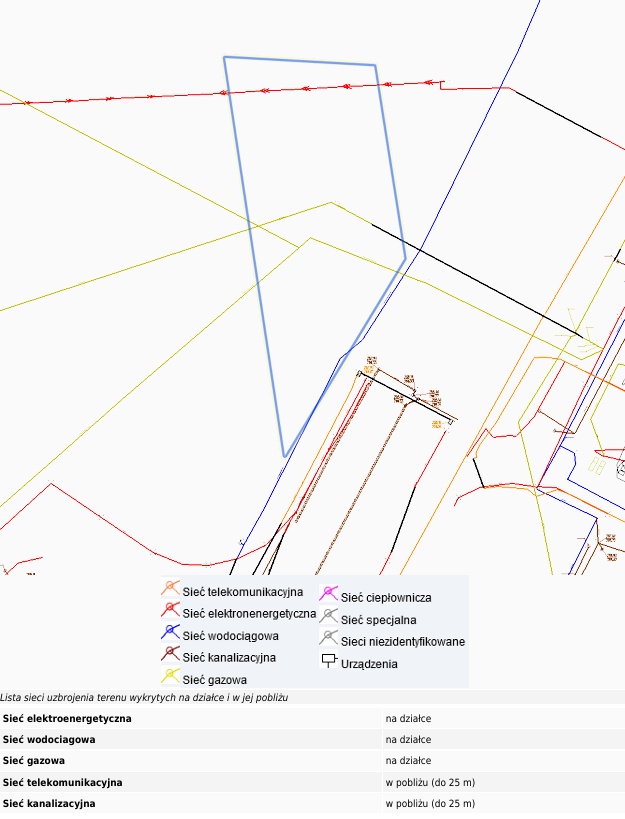625x819 pixels.
Task: Click the red electric power network legend icon
Action: pyautogui.click(x=170, y=611)
